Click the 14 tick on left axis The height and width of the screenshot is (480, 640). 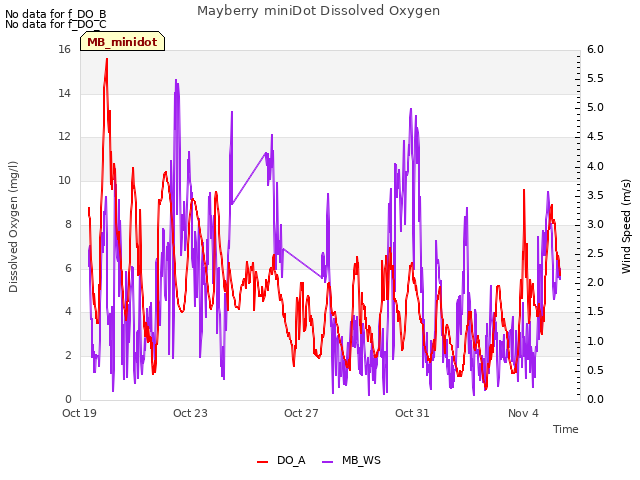[x=64, y=93]
